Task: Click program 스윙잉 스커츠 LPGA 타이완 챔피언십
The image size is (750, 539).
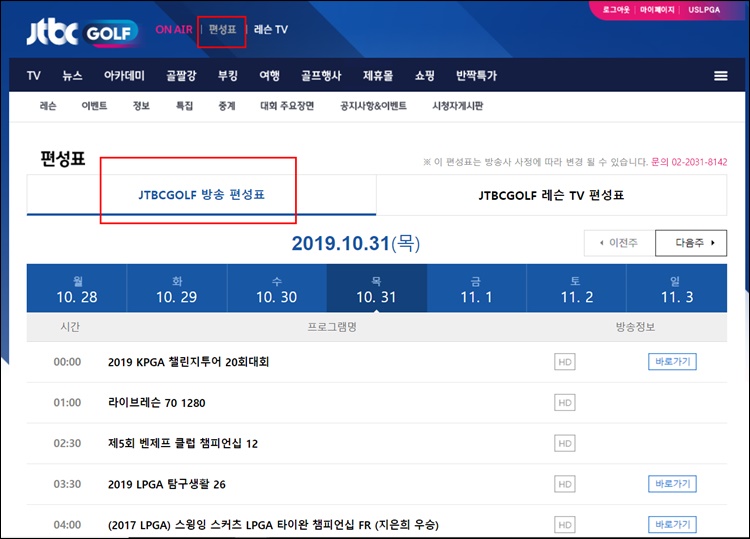Action: point(273,525)
